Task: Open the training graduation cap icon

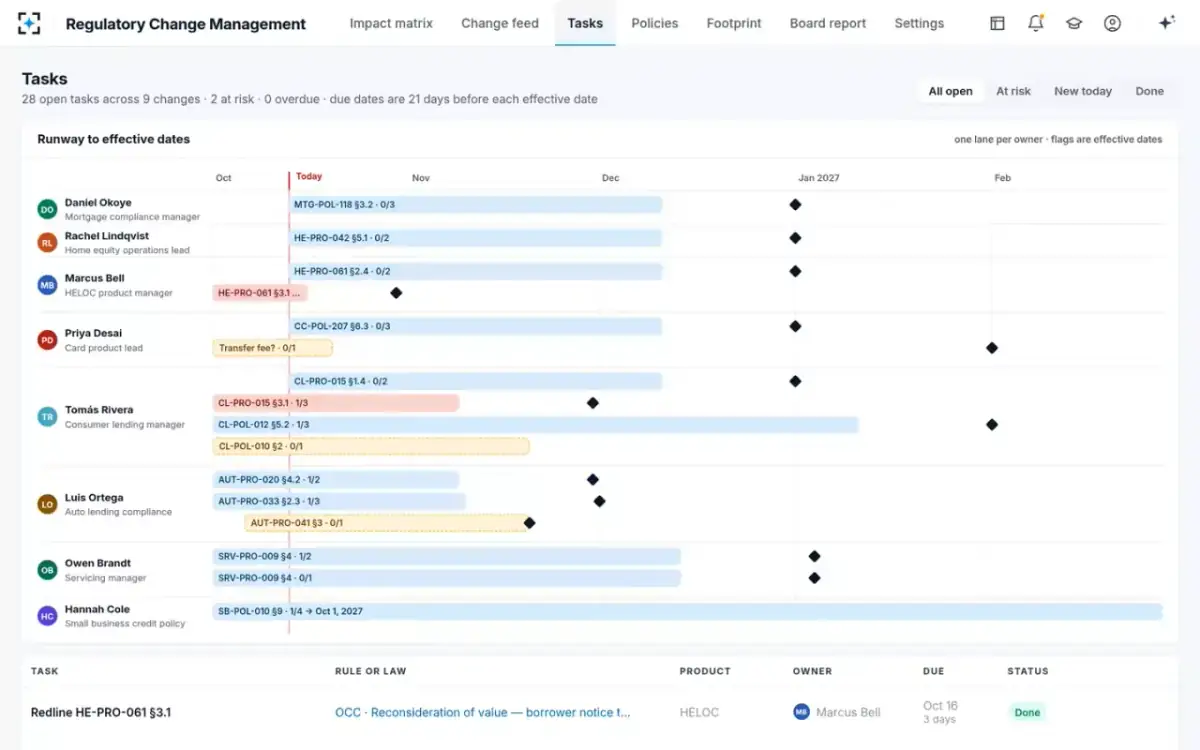Action: click(1074, 23)
